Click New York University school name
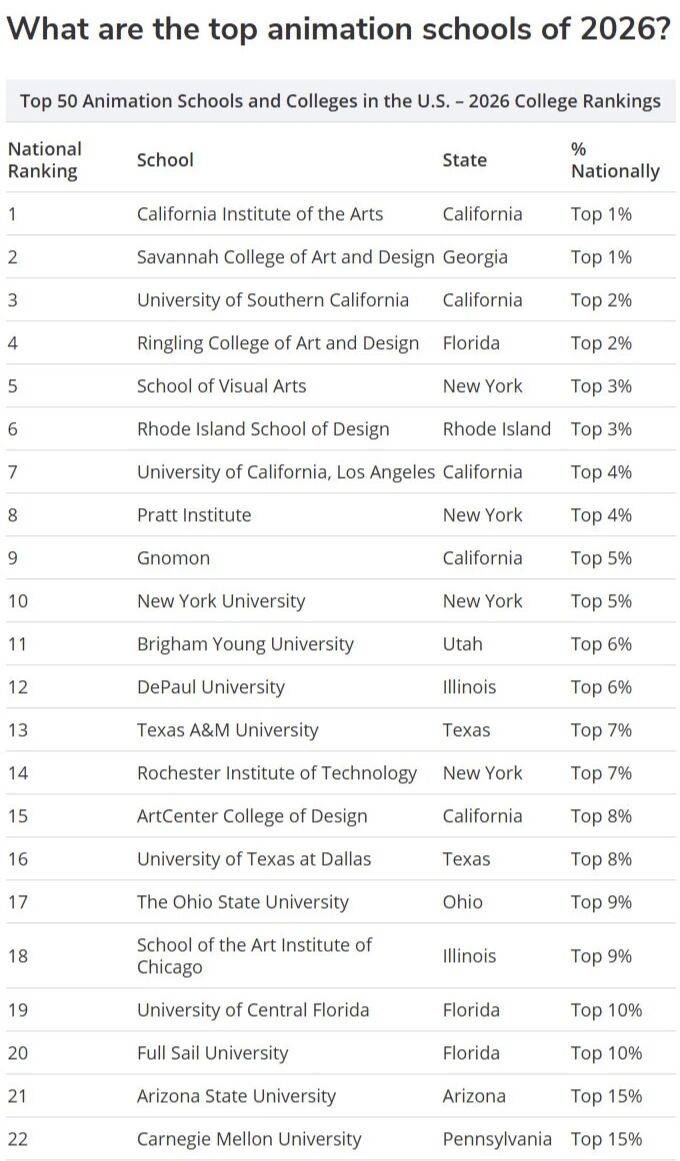680x1161 pixels. click(220, 601)
